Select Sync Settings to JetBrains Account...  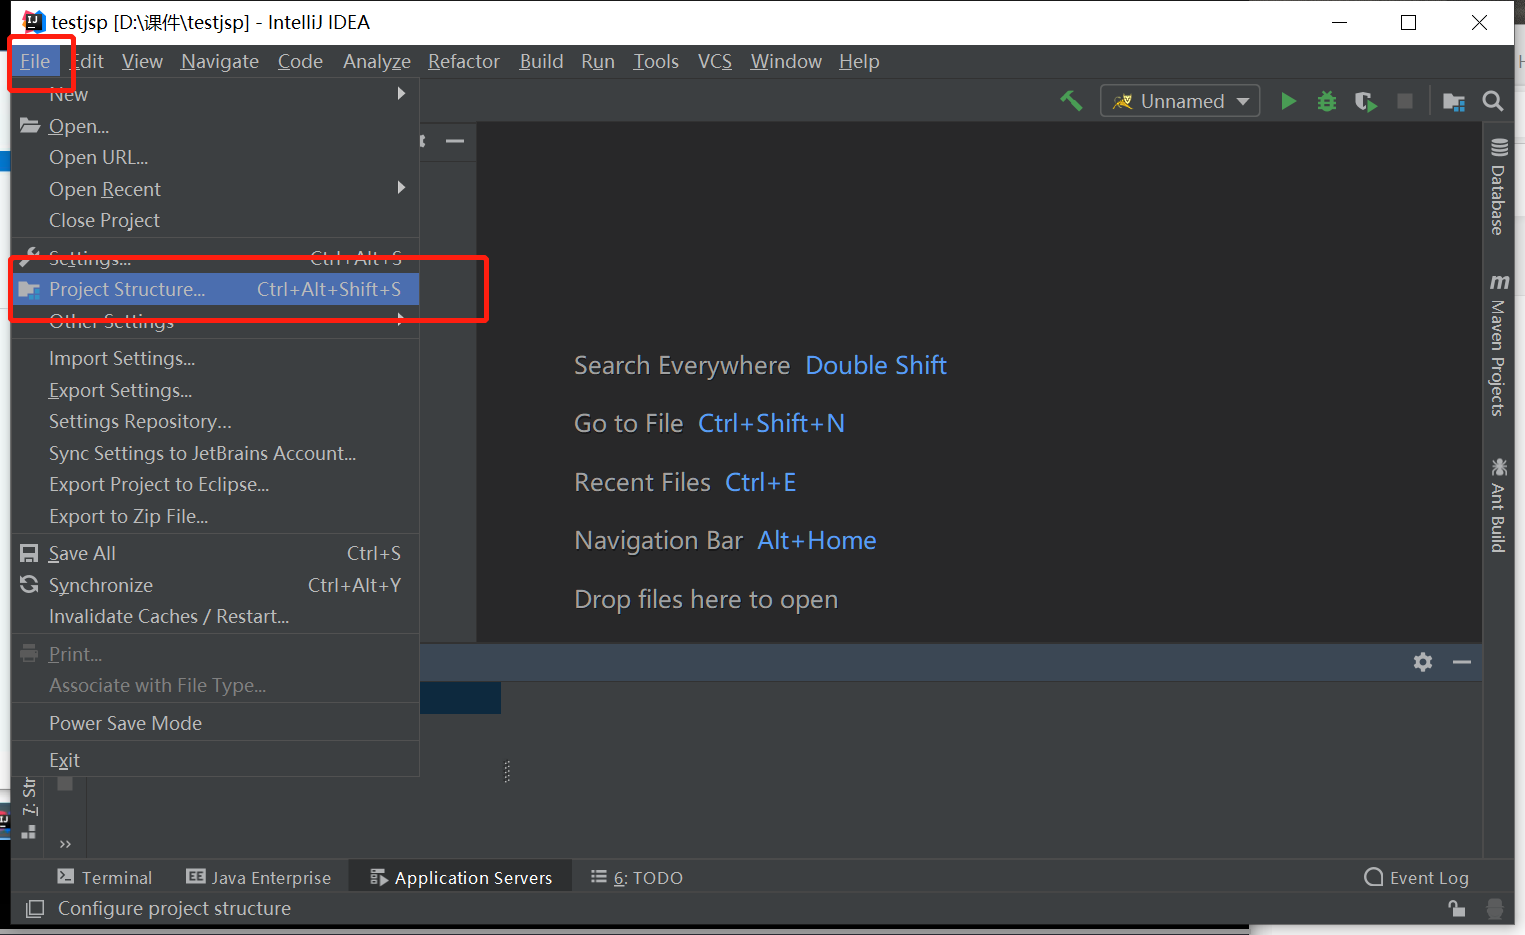point(215,453)
